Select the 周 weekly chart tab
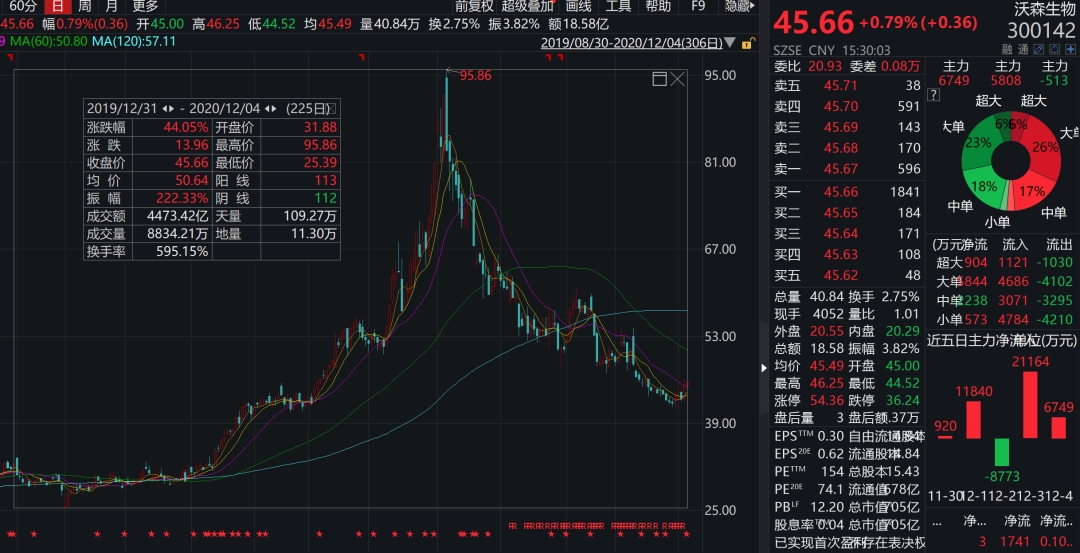The image size is (1080, 553). tap(84, 6)
